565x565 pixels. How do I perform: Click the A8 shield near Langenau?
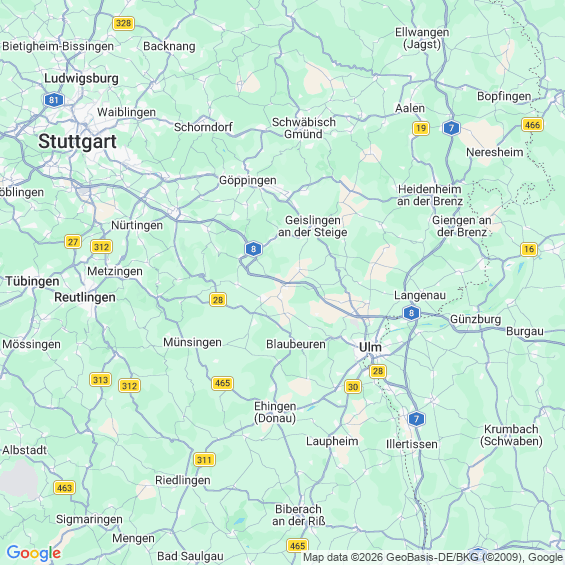(x=411, y=313)
